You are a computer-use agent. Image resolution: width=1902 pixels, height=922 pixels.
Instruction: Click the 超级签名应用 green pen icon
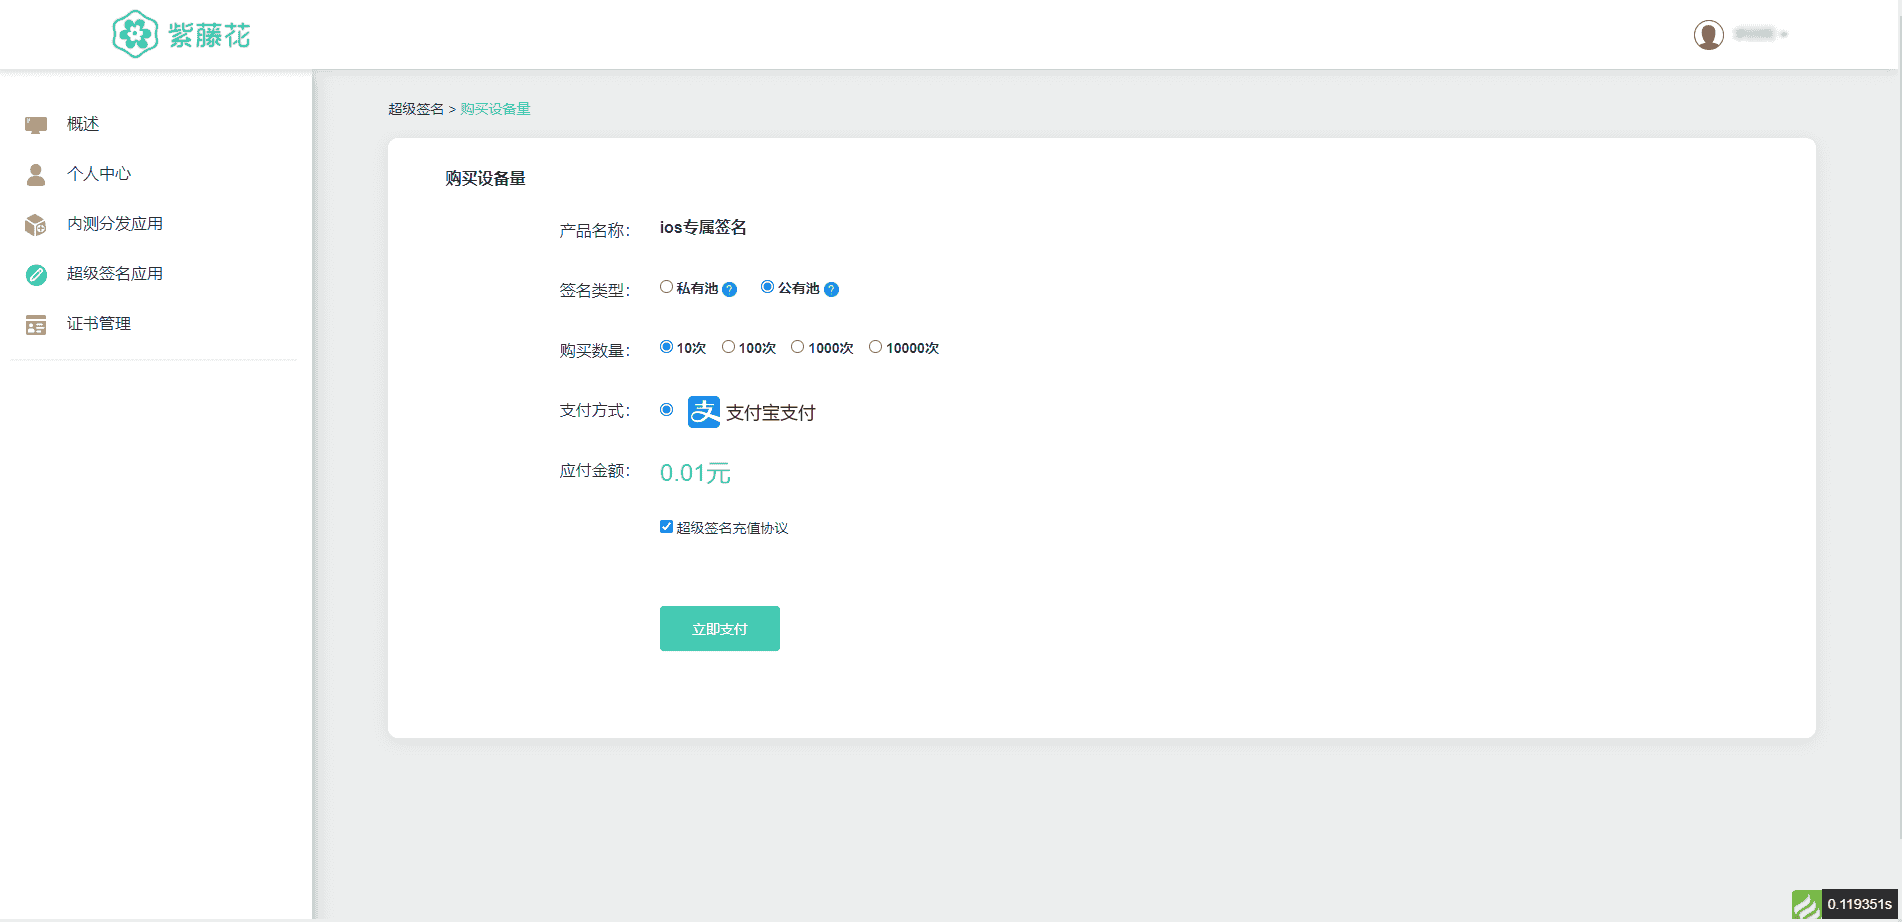pyautogui.click(x=36, y=275)
